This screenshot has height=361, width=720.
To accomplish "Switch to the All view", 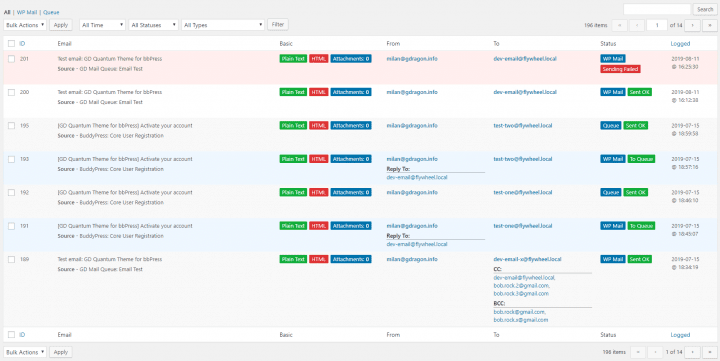I will click(x=7, y=12).
